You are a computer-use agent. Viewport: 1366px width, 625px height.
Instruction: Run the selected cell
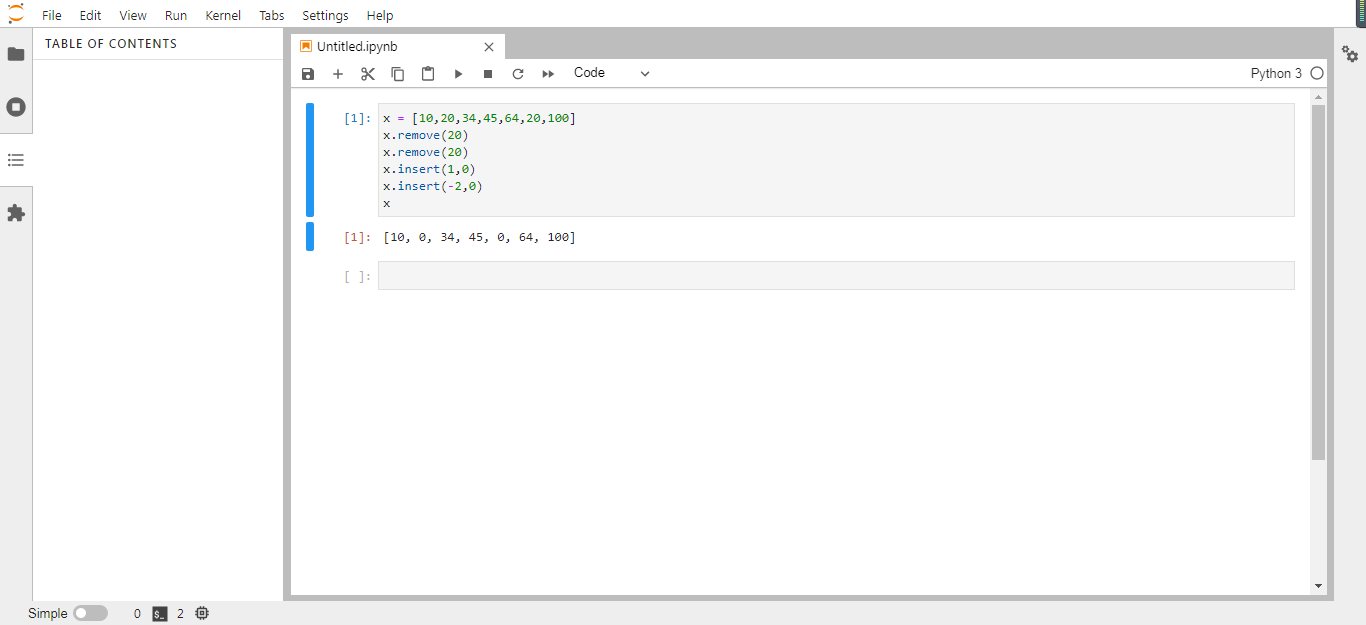click(458, 74)
